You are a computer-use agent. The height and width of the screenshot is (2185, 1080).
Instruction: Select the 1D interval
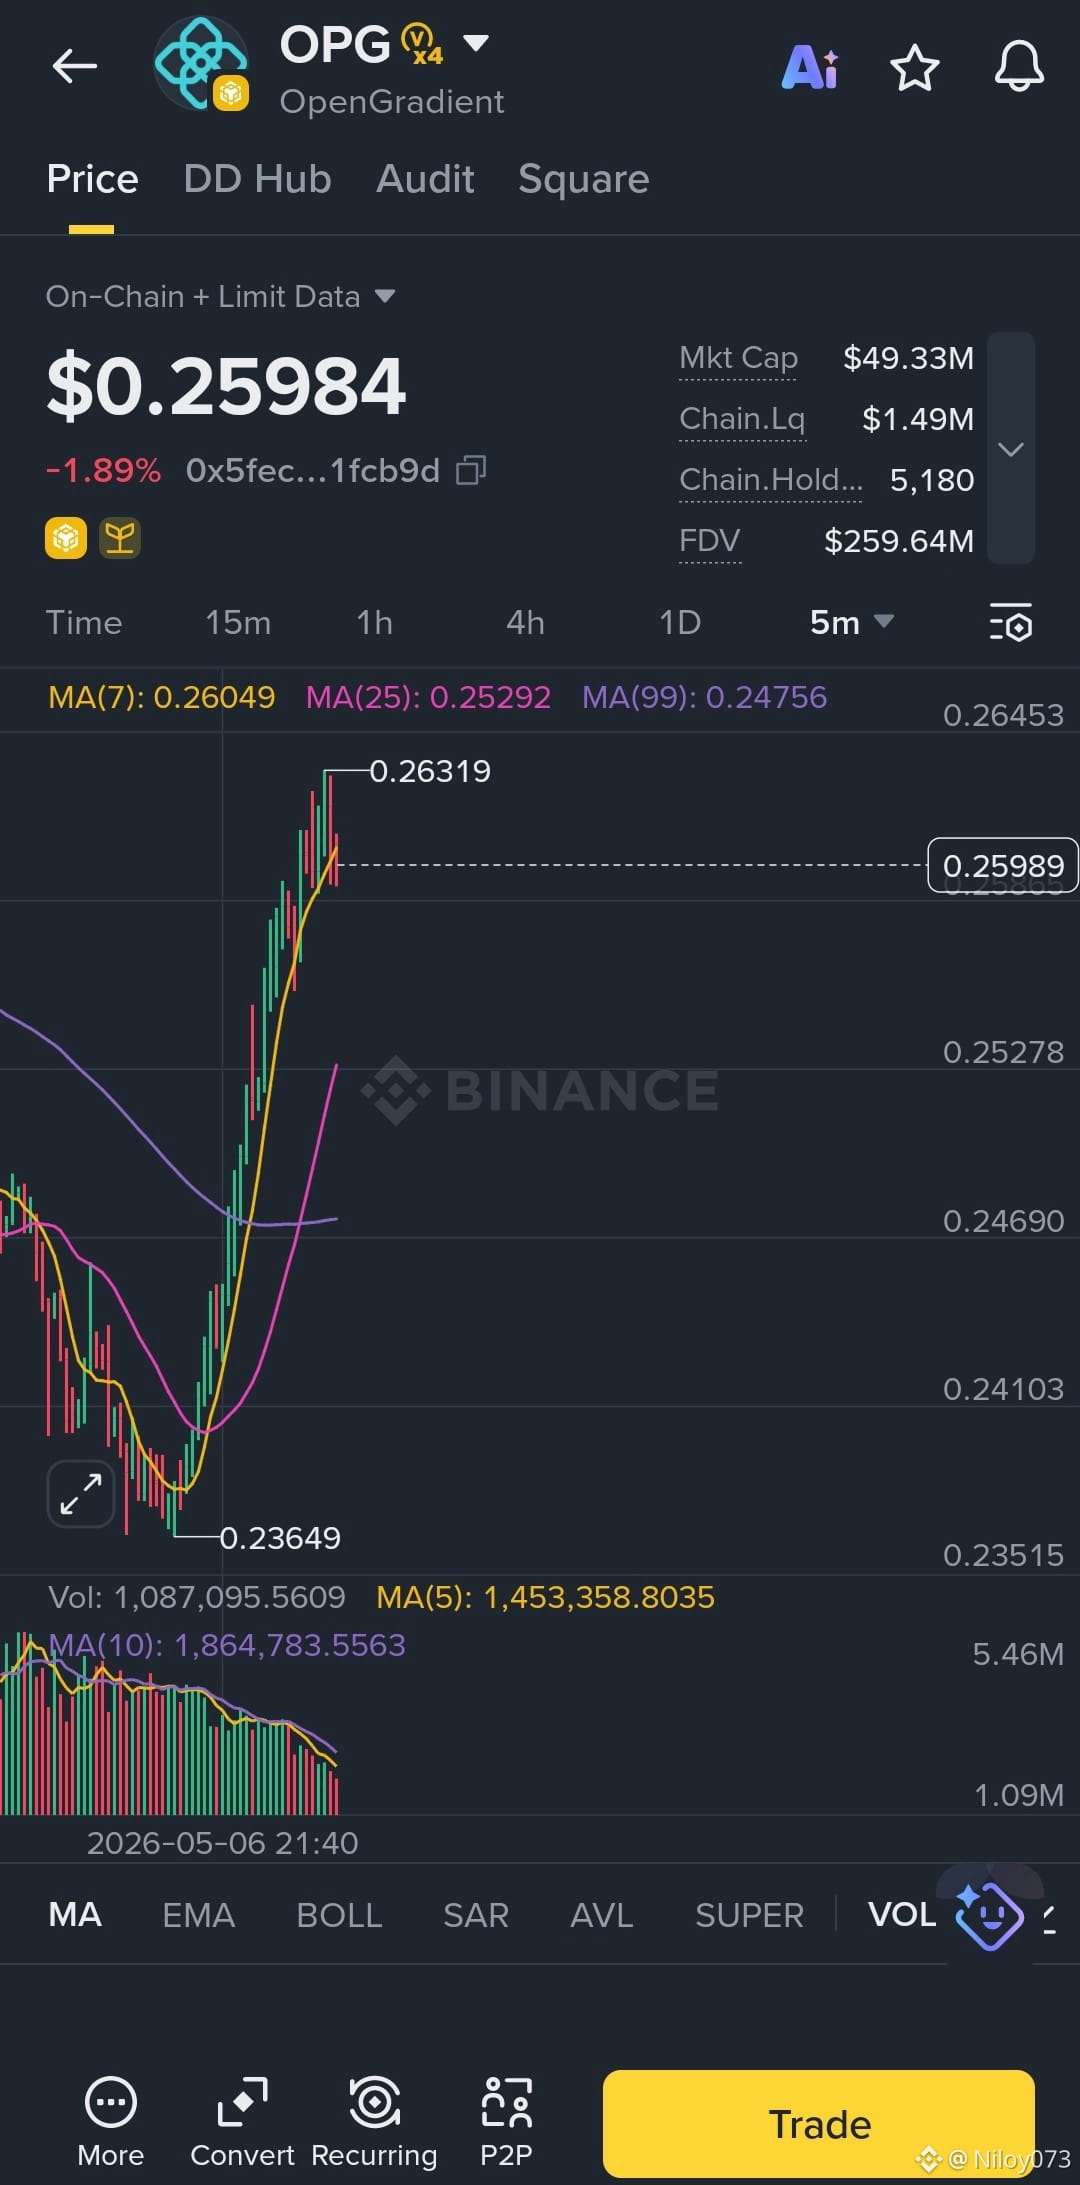pos(680,622)
